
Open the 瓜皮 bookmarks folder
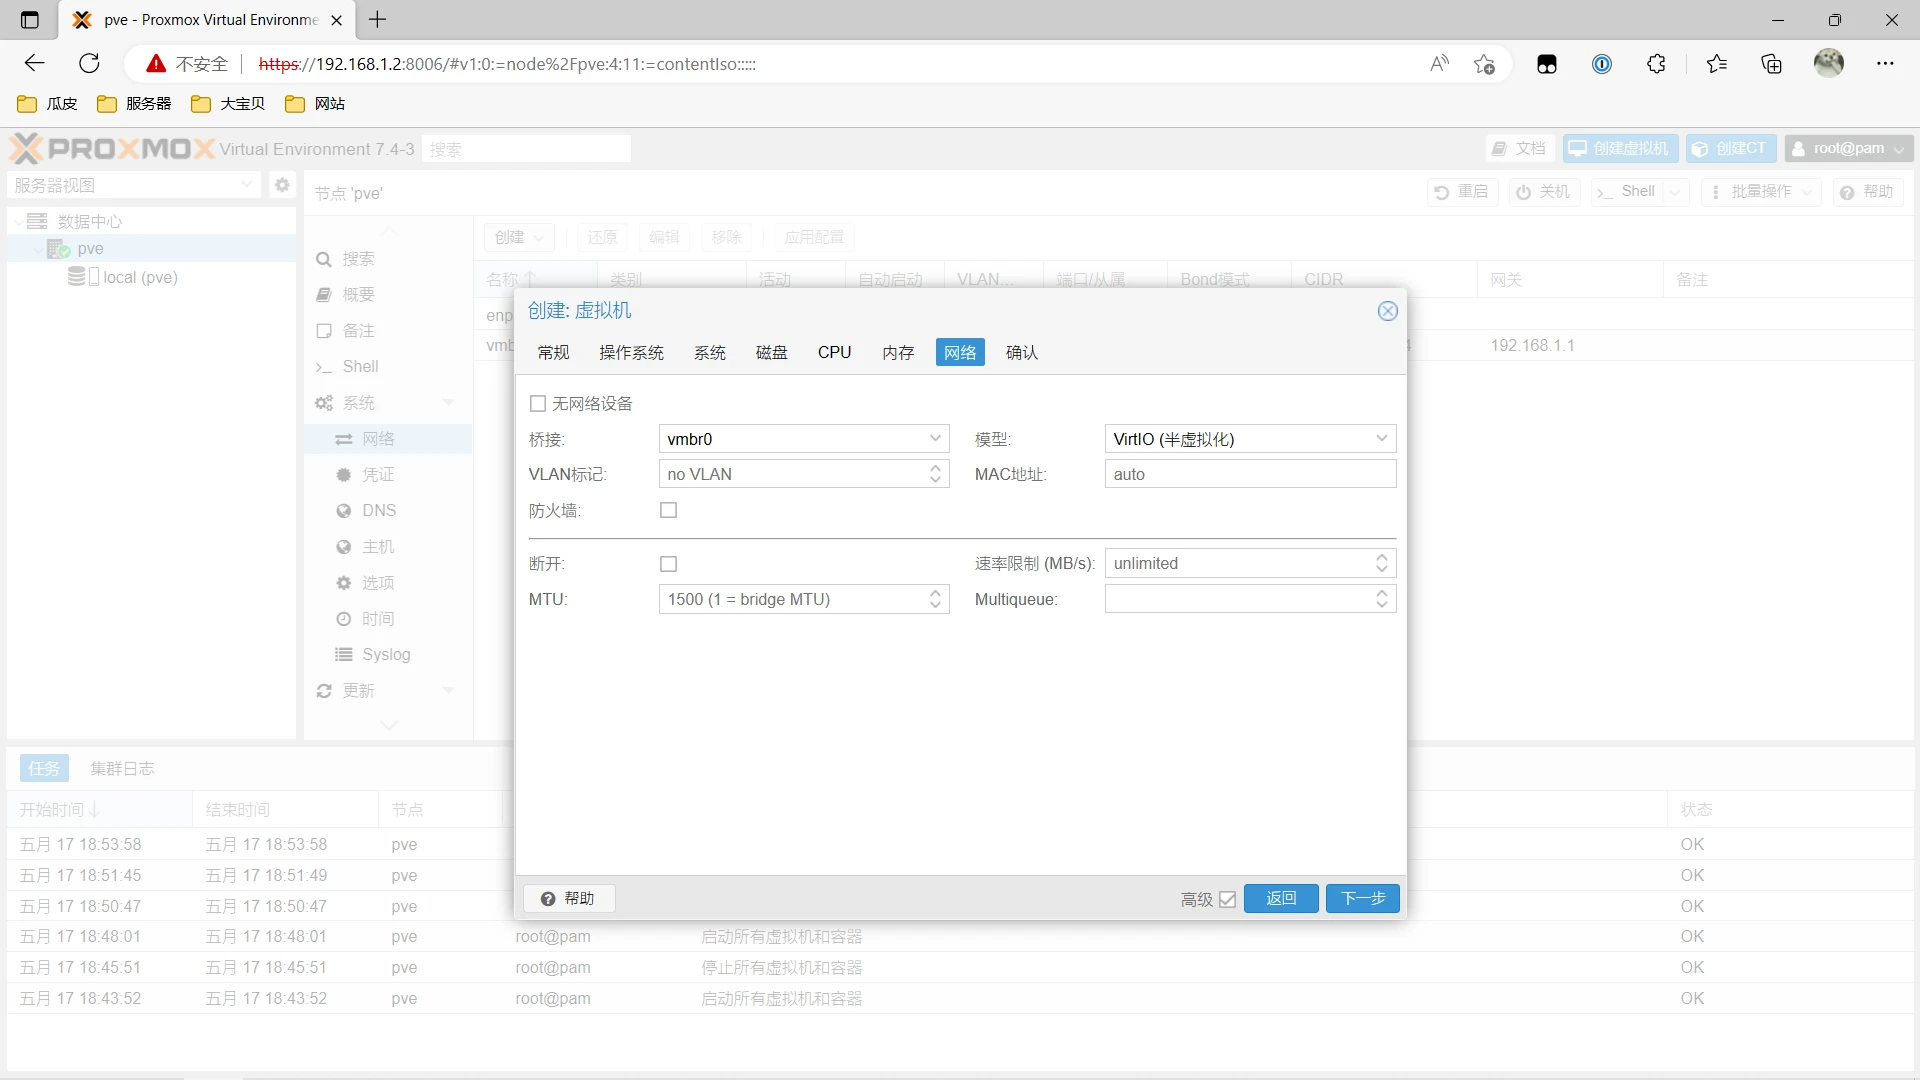pyautogui.click(x=47, y=104)
